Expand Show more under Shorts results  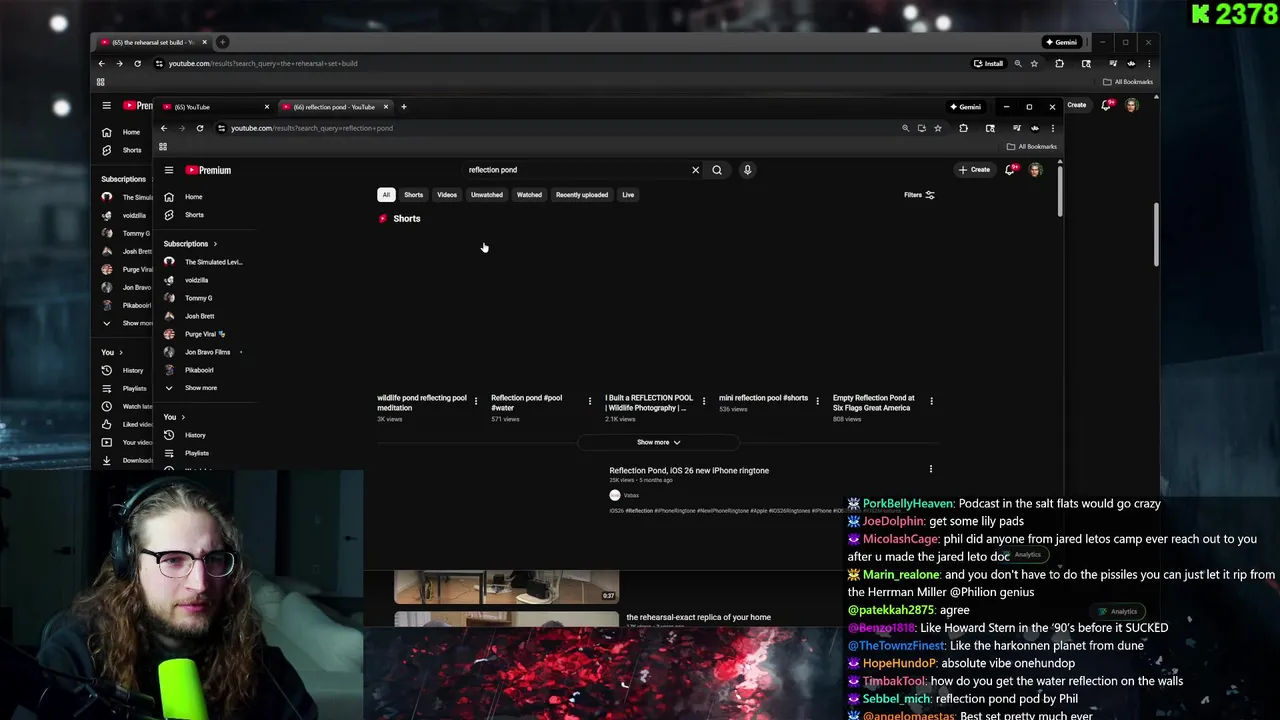pos(659,442)
